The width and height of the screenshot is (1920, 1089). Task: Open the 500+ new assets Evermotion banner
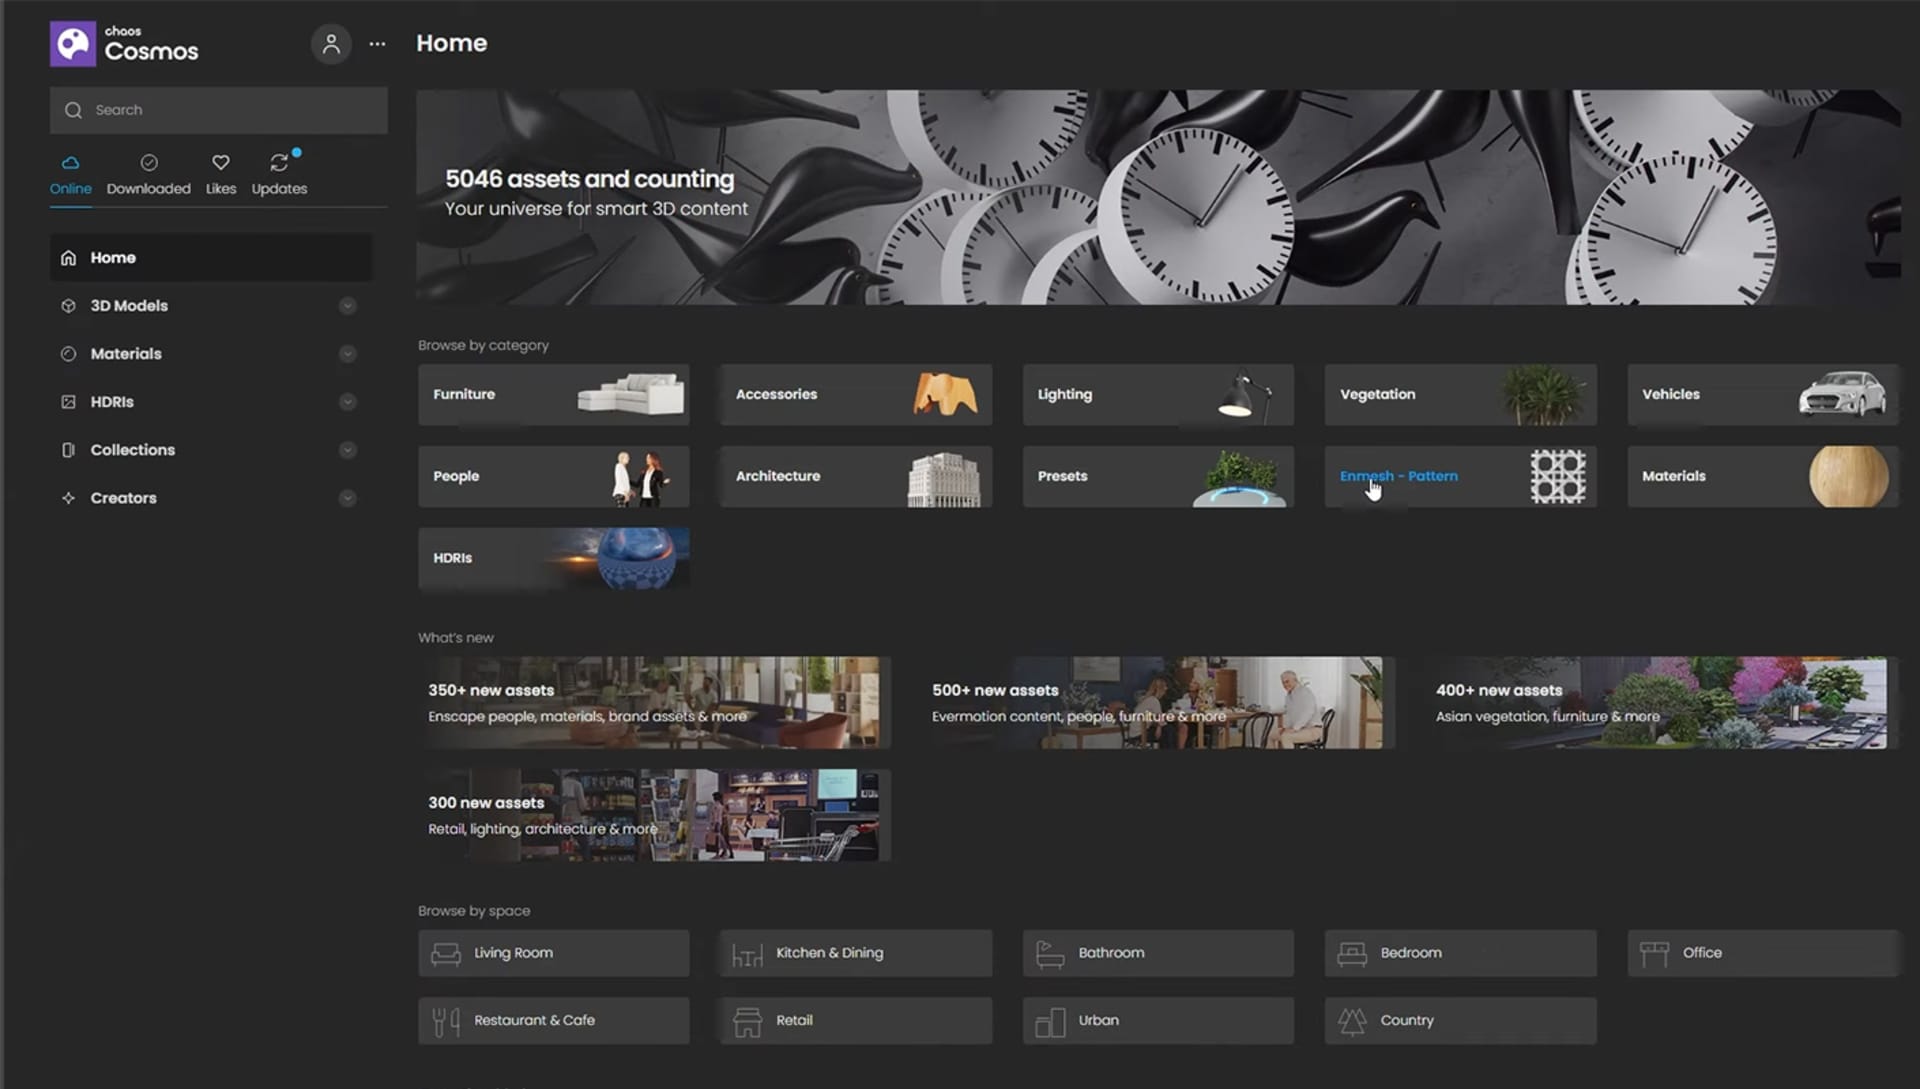click(x=1157, y=703)
